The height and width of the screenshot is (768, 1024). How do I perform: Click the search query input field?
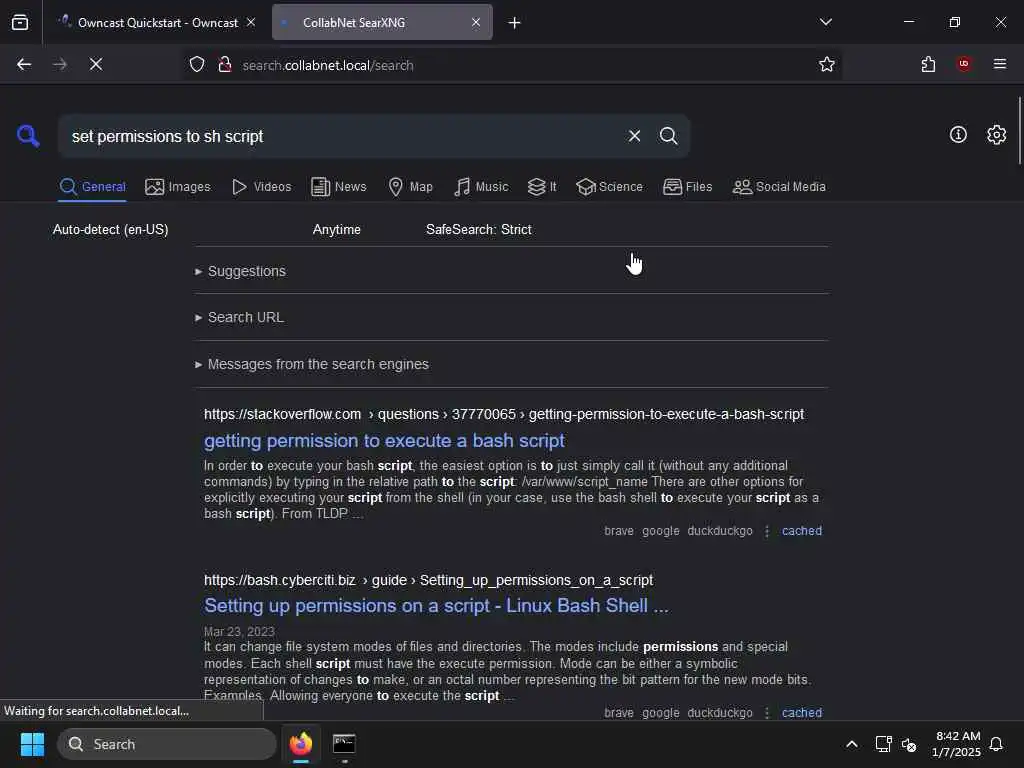[x=343, y=136]
